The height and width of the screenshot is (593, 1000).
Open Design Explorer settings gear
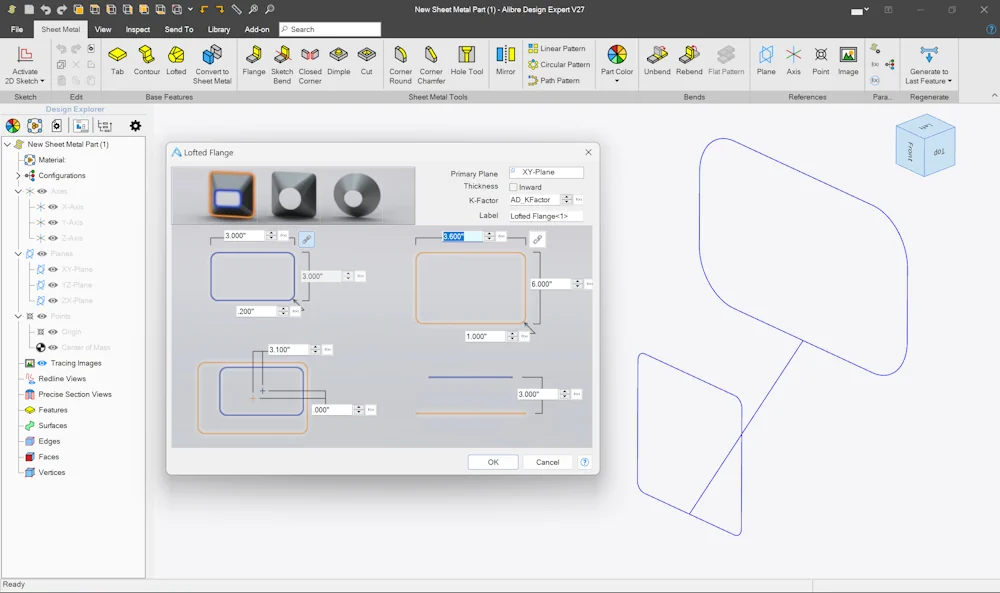[x=135, y=126]
